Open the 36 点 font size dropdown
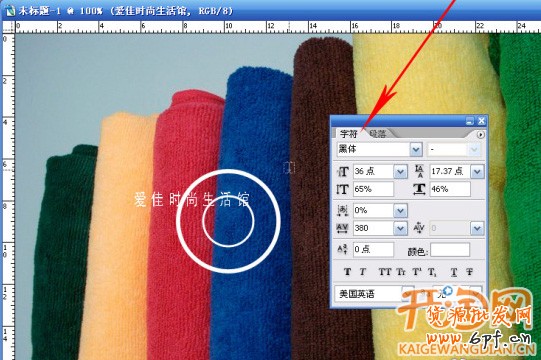This screenshot has width=541, height=360. 400,172
